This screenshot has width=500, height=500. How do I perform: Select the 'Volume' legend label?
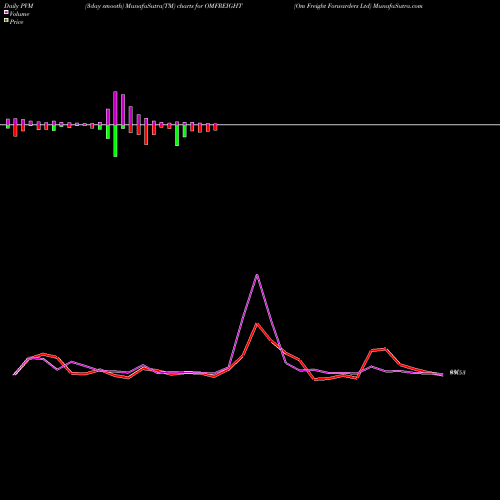19,14
